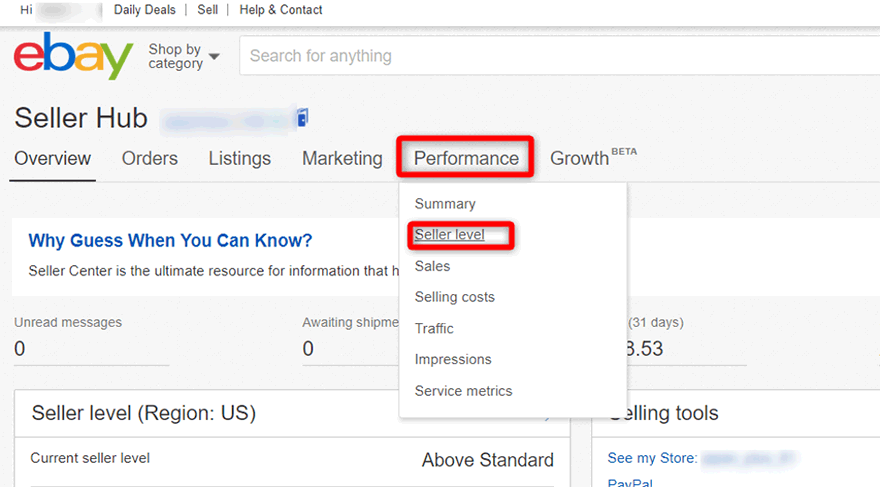Click the Unread messages count

click(x=20, y=349)
